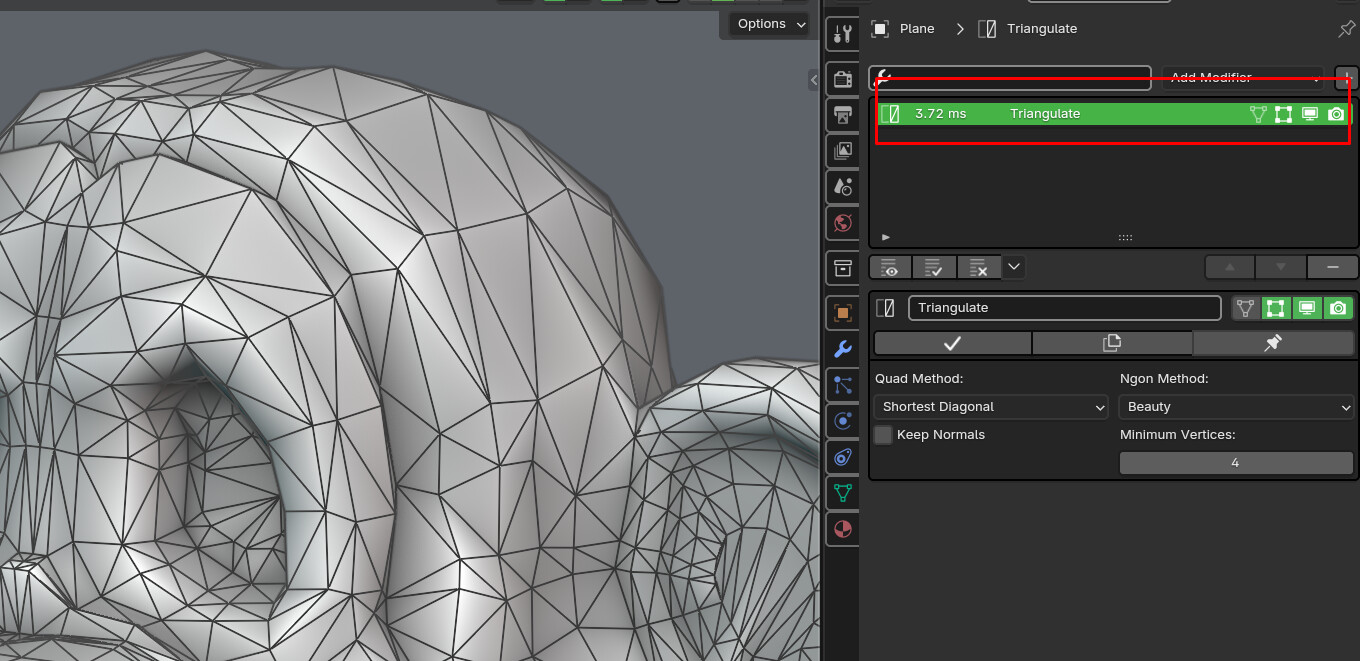Click the toggle-all-modifiers-visibility eye button
1360x661 pixels.
pos(891,267)
